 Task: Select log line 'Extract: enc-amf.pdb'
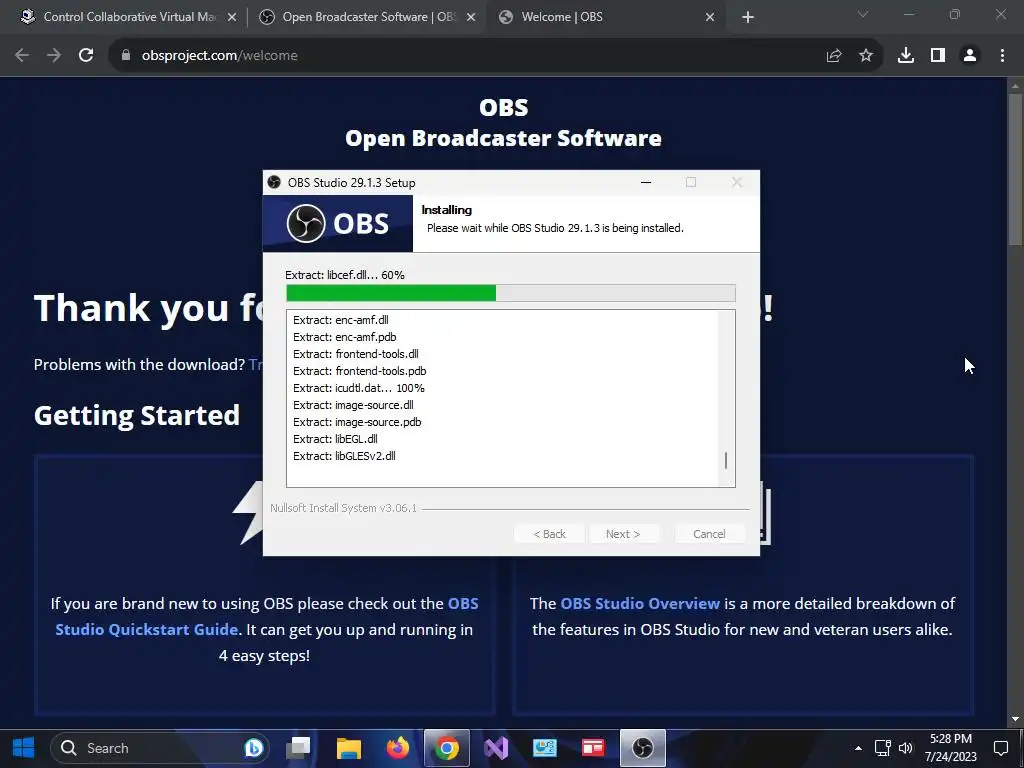tap(344, 337)
